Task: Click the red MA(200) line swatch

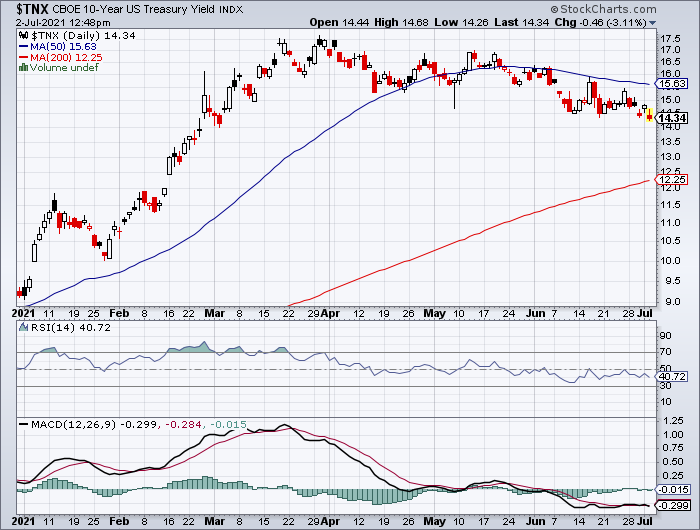Action: tap(24, 57)
